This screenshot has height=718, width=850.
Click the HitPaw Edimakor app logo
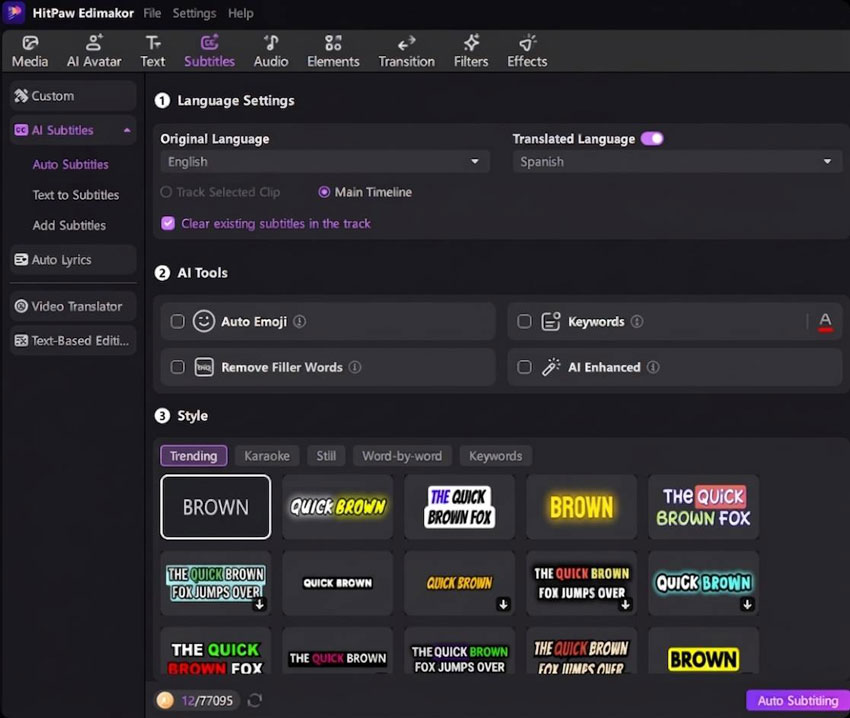(x=14, y=12)
